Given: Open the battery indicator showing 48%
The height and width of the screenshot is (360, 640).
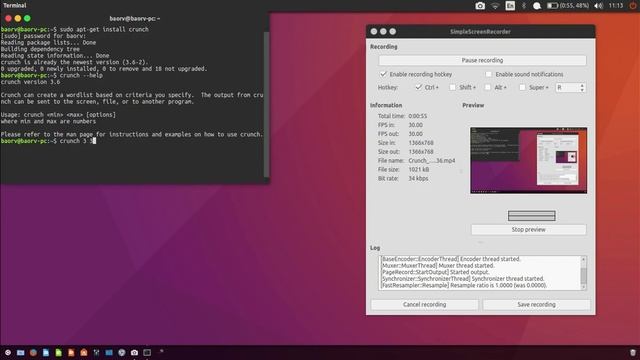Looking at the screenshot, I should [x=567, y=6].
